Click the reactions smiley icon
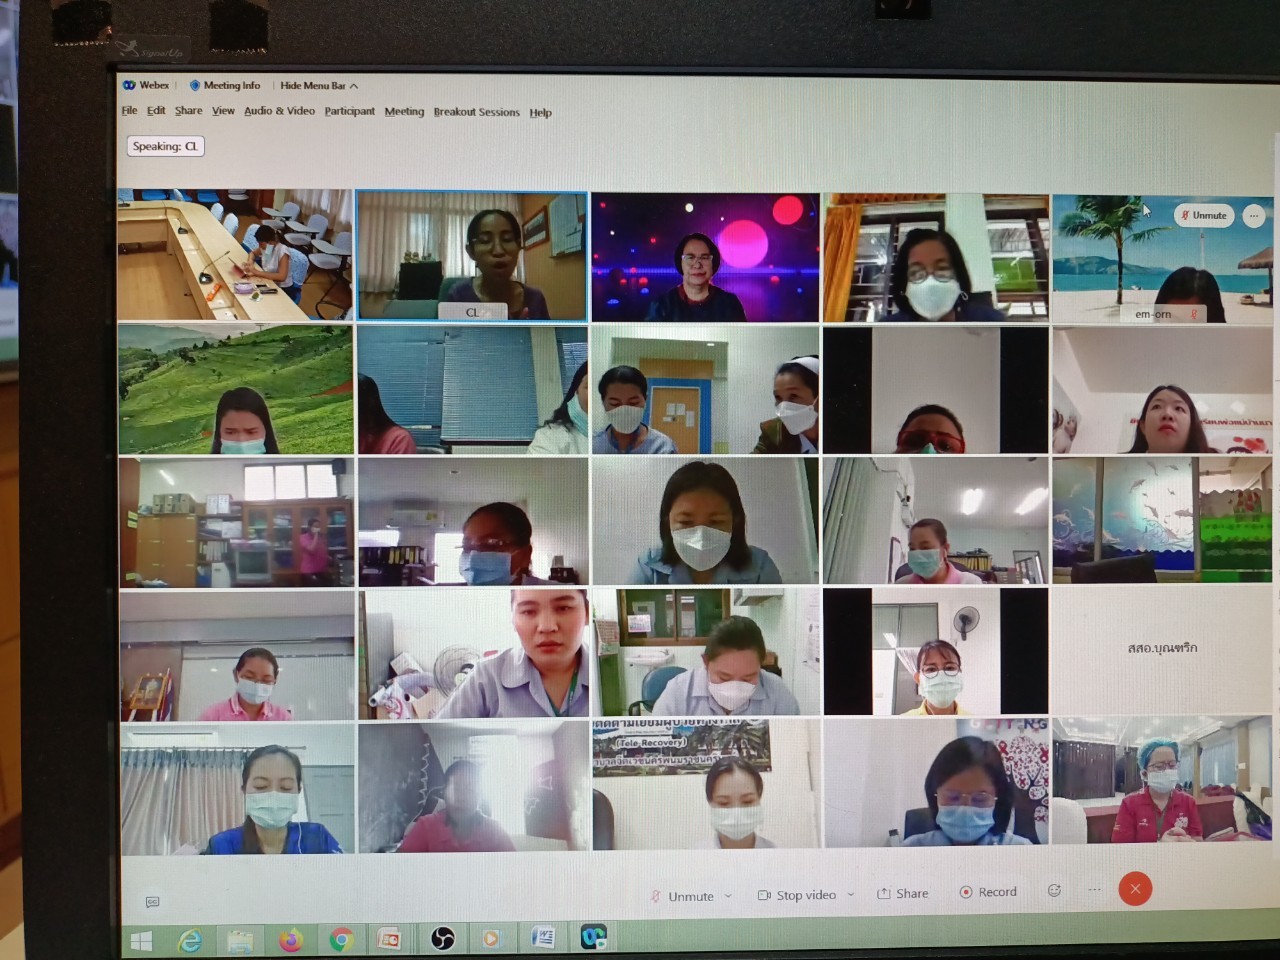This screenshot has width=1280, height=960. [1054, 891]
